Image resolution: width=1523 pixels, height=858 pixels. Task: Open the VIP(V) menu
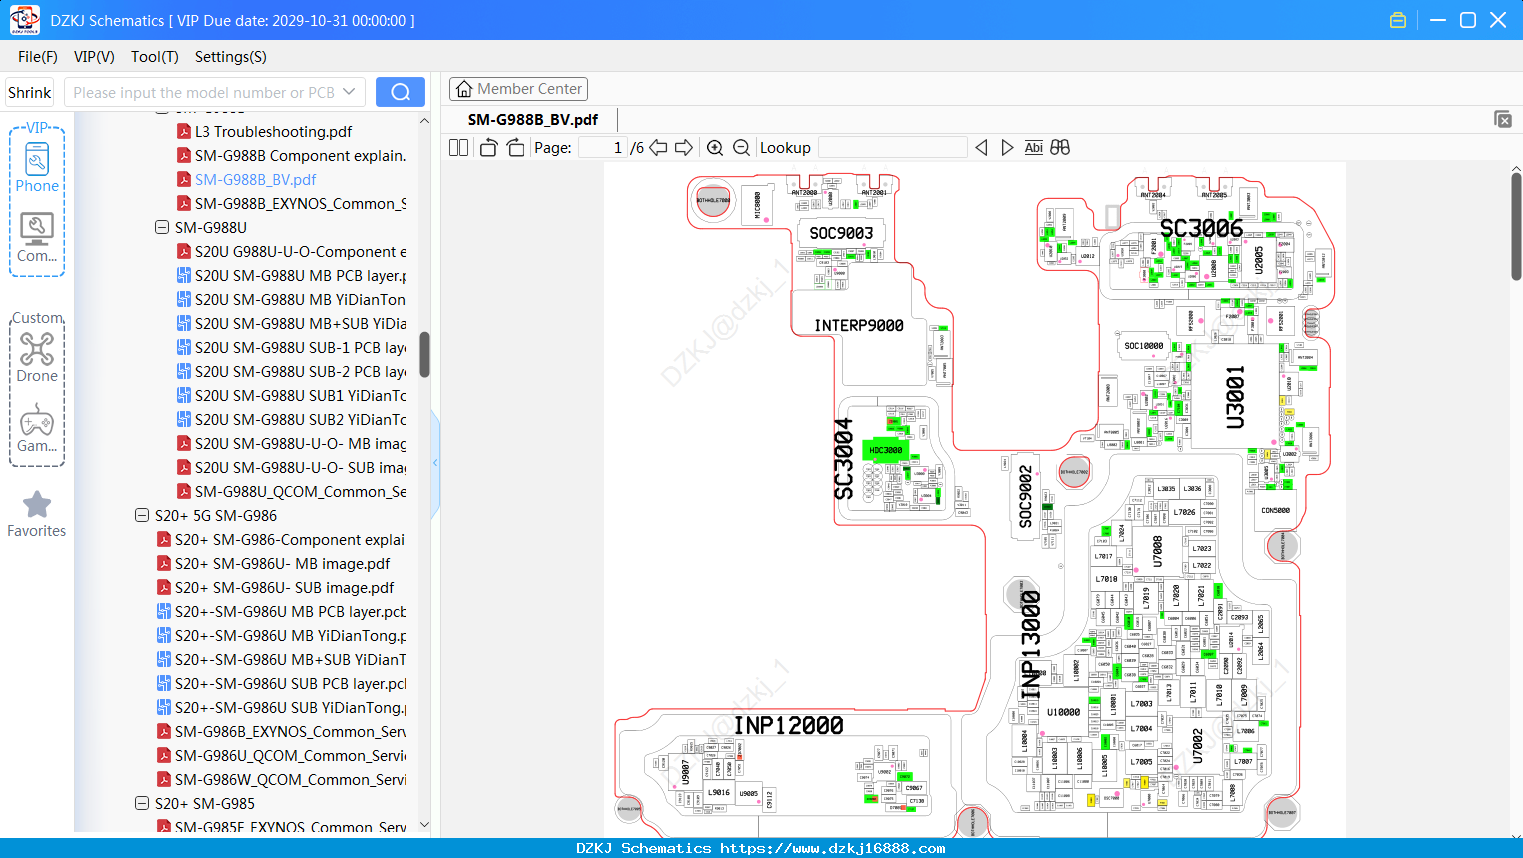point(94,57)
